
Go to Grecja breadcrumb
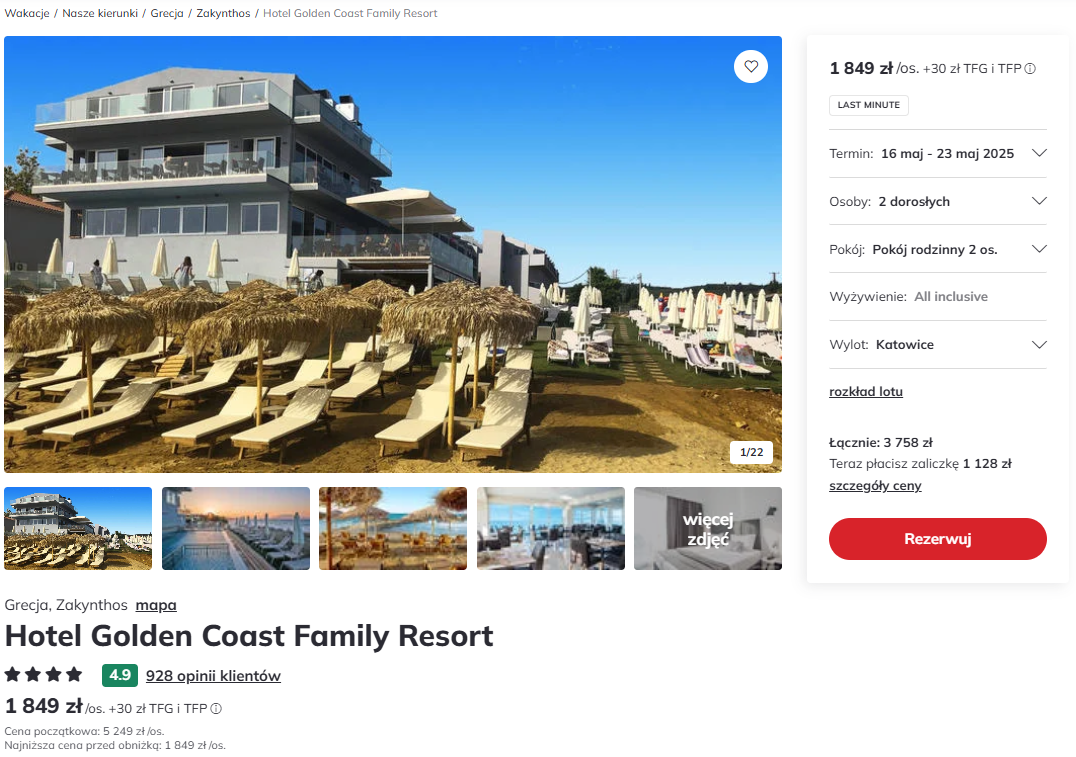[x=167, y=13]
